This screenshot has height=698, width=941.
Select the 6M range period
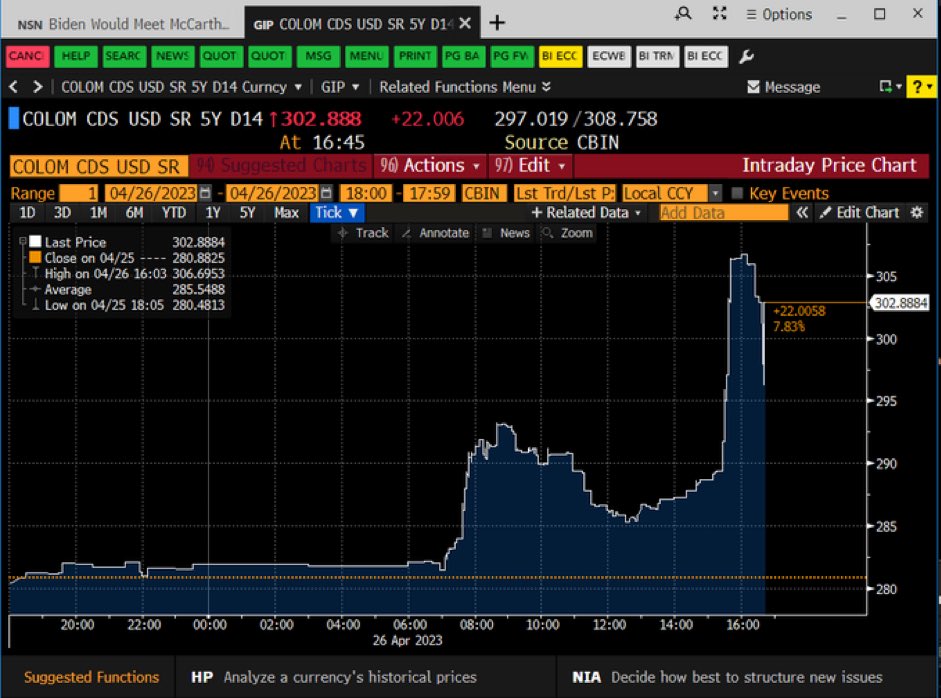(x=134, y=212)
